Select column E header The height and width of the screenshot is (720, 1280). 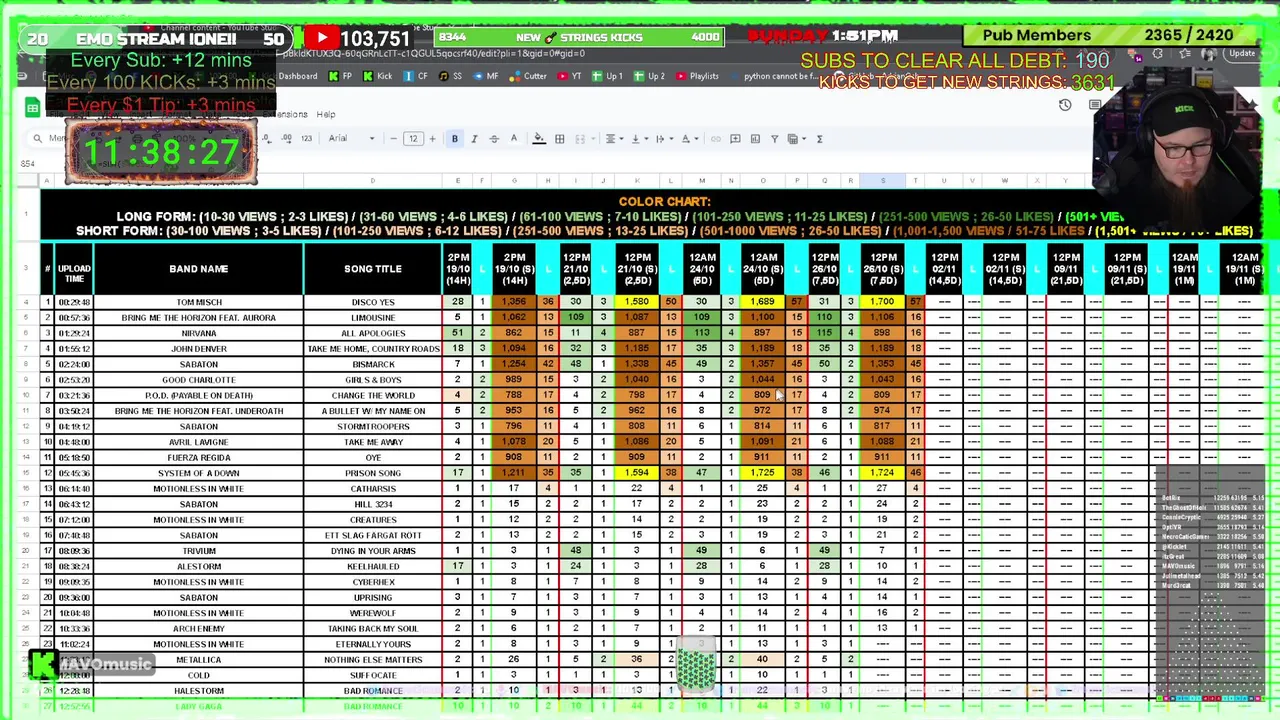[x=458, y=181]
